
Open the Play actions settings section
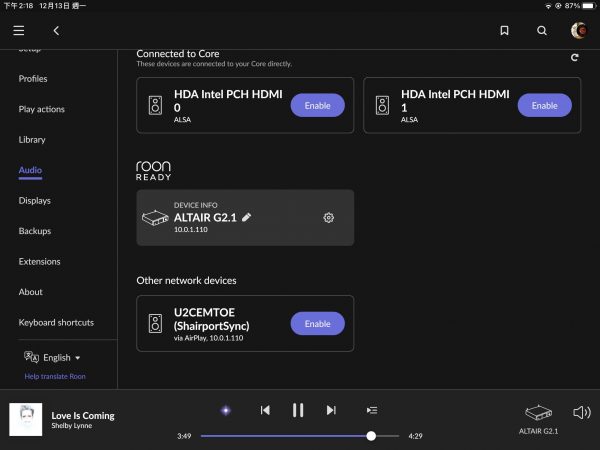pyautogui.click(x=42, y=109)
